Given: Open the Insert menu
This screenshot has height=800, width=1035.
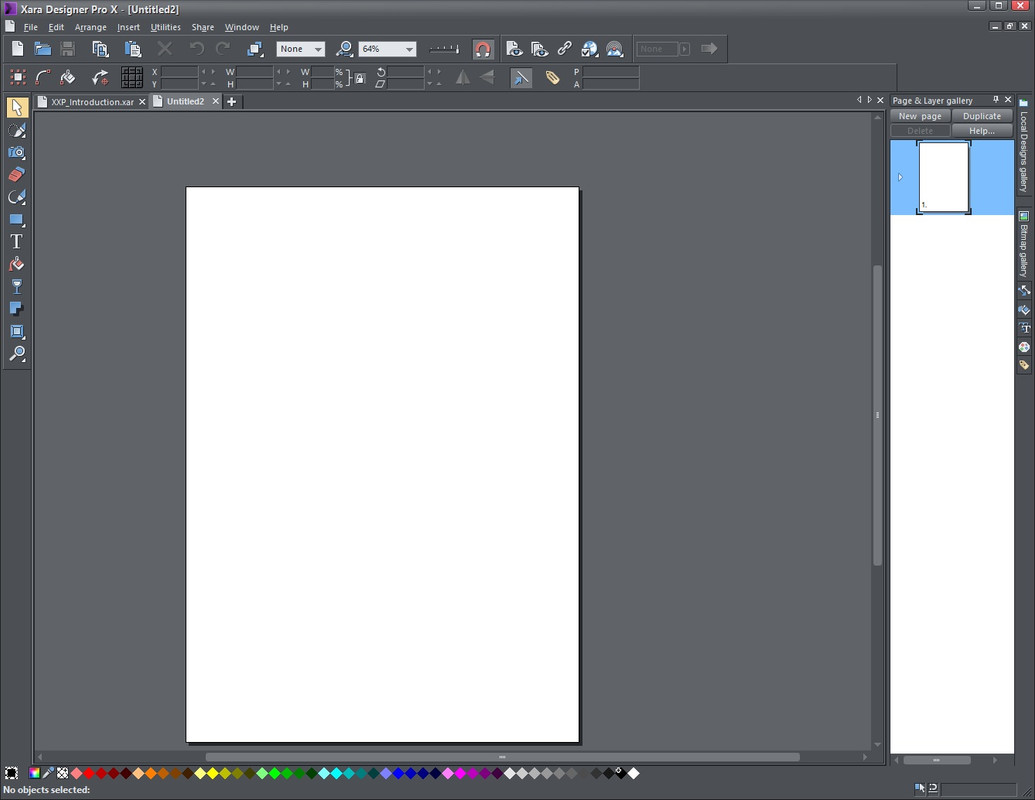Looking at the screenshot, I should (128, 27).
